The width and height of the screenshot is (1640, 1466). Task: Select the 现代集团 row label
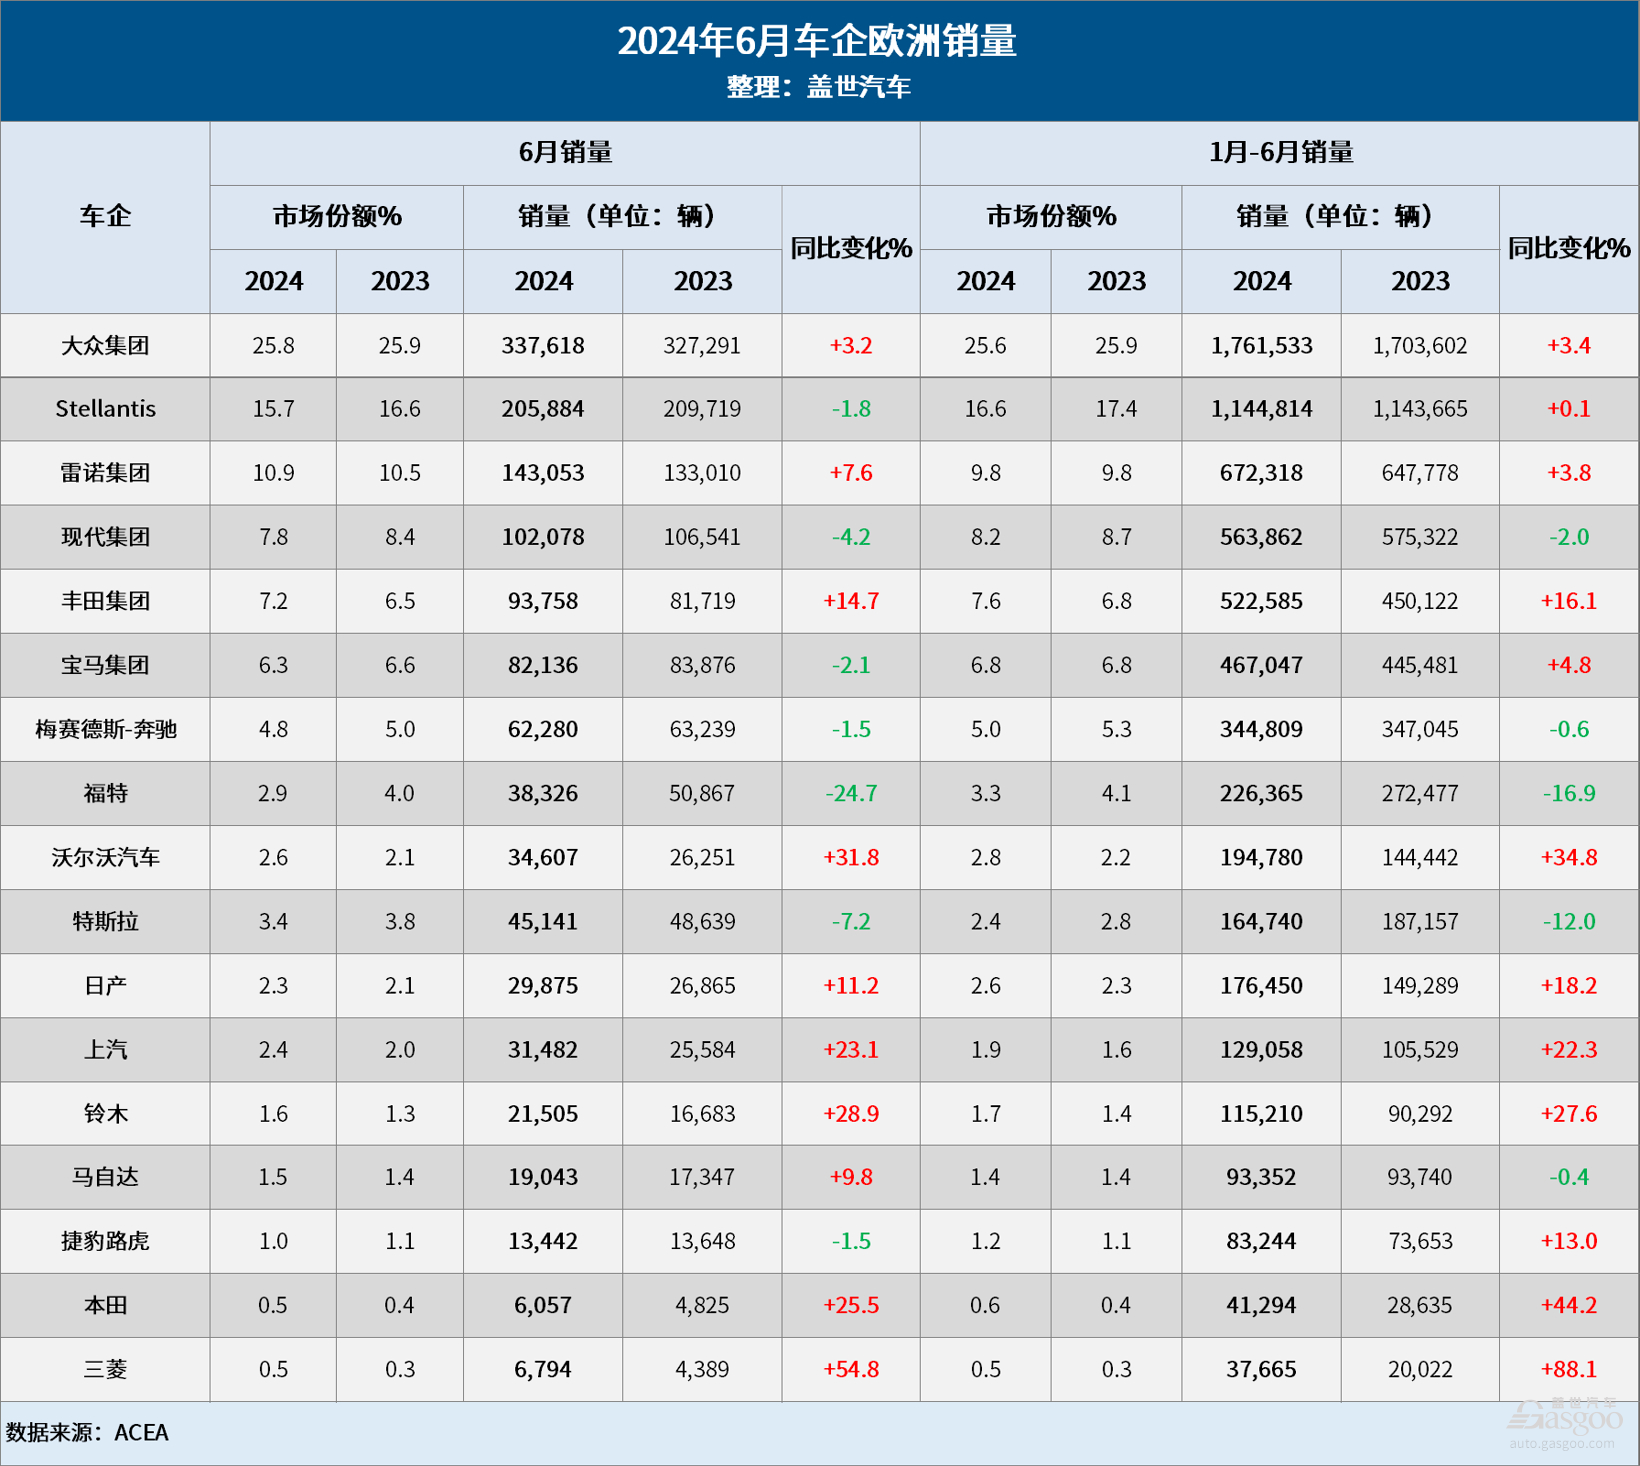pos(105,537)
